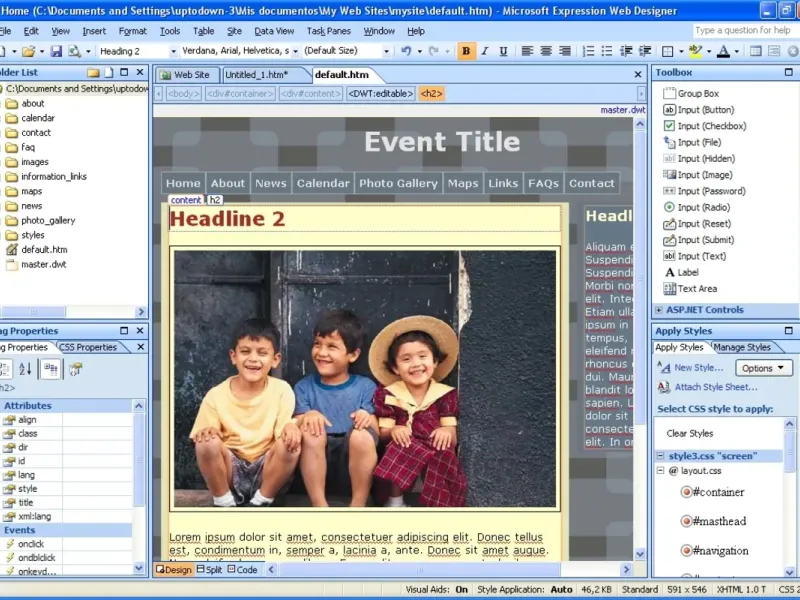Screen dimensions: 800x600
Task: Switch to Code view
Action: [241, 570]
